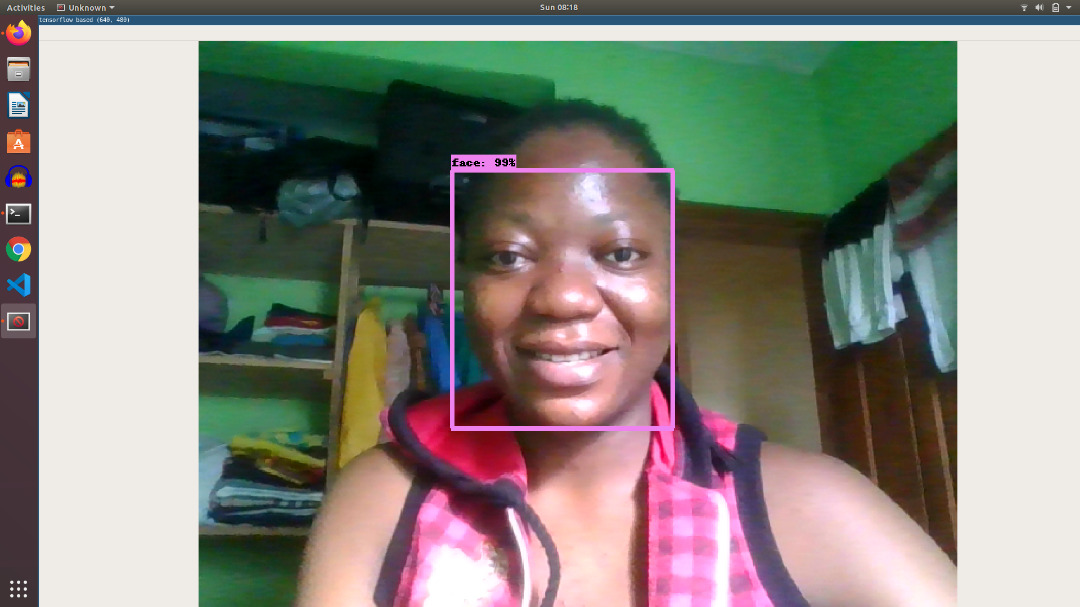Expand the system menu arrow
The height and width of the screenshot is (607, 1080).
[1069, 8]
